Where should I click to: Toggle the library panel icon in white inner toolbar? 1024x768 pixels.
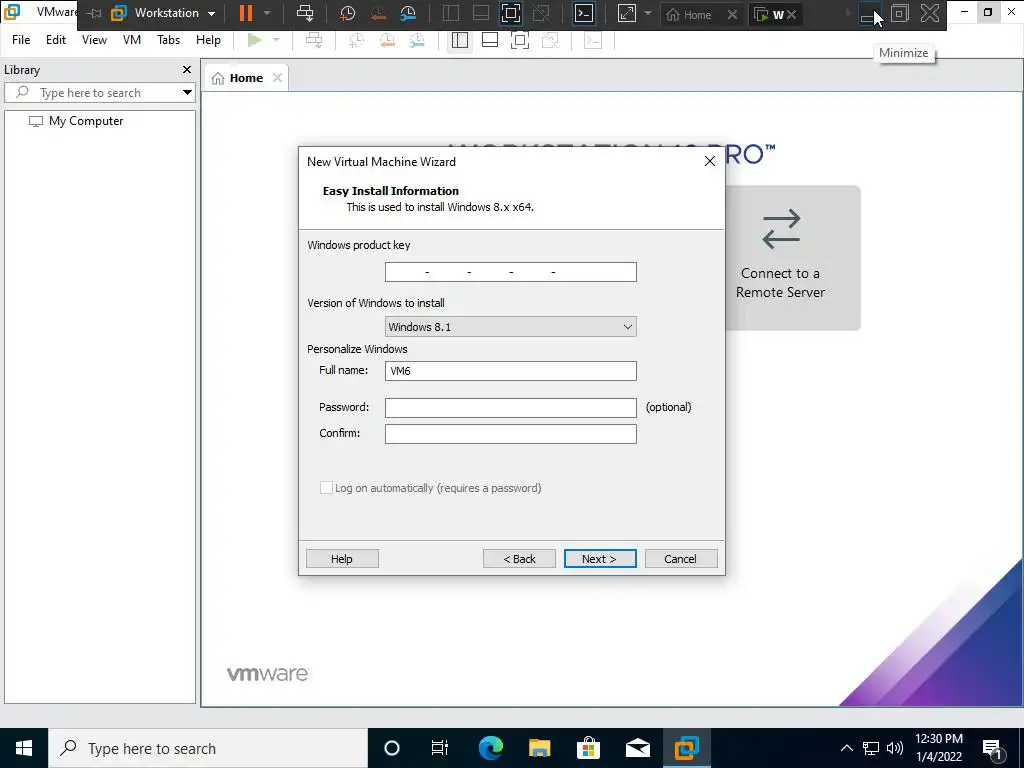pyautogui.click(x=460, y=40)
